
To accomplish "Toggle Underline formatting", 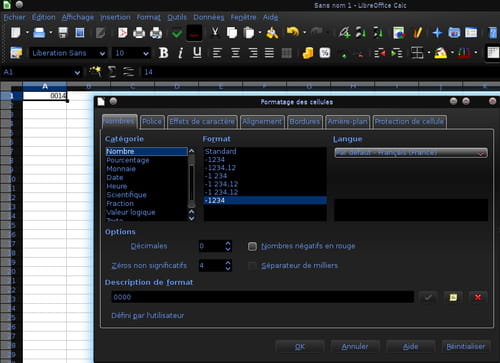I will pyautogui.click(x=197, y=52).
